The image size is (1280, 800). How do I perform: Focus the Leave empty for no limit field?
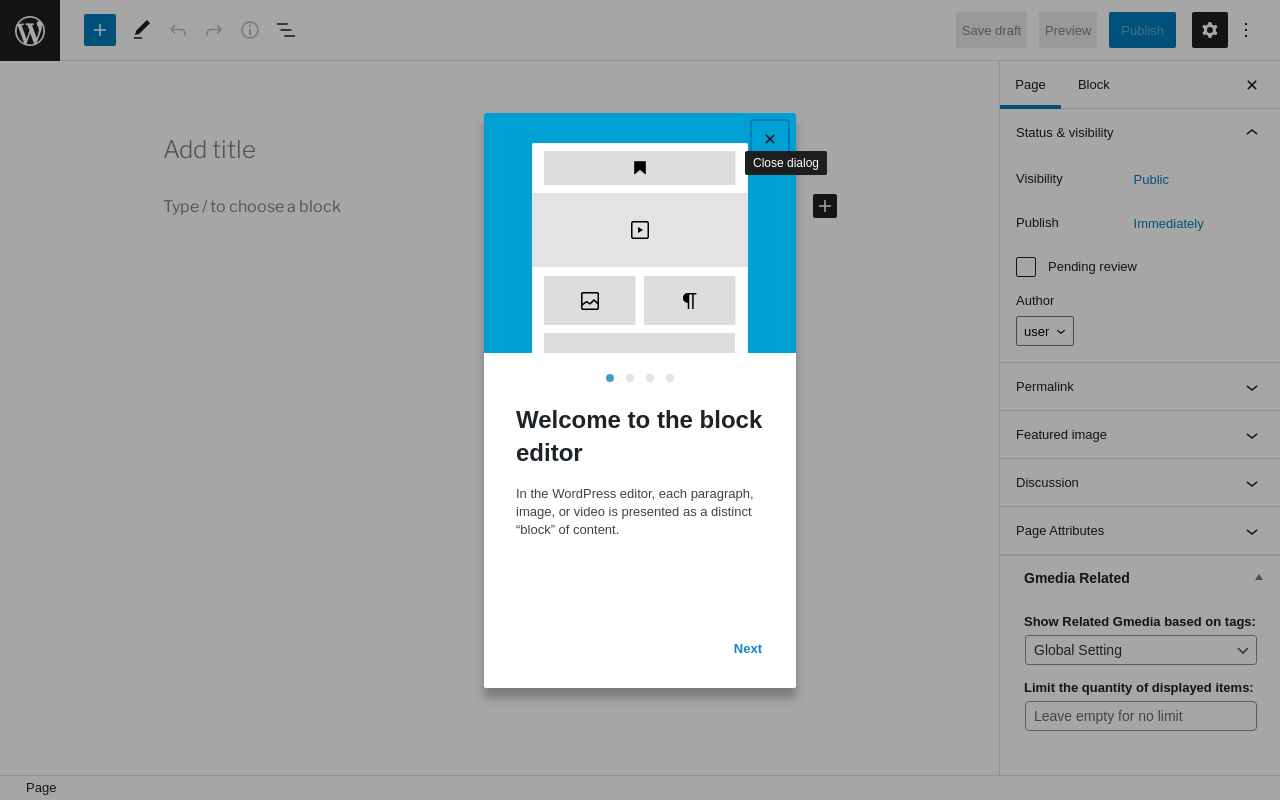click(x=1141, y=716)
